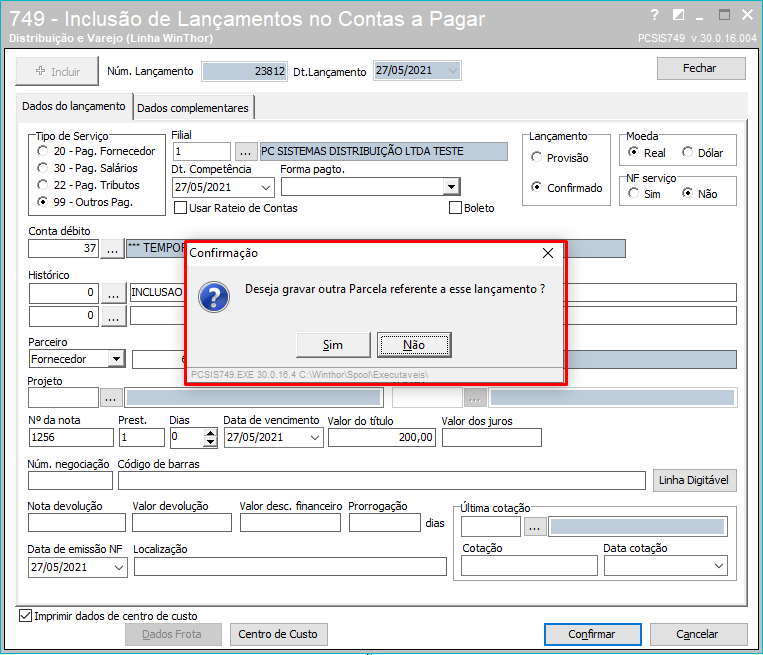Set NF serviço to Não
The height and width of the screenshot is (655, 763).
point(687,194)
